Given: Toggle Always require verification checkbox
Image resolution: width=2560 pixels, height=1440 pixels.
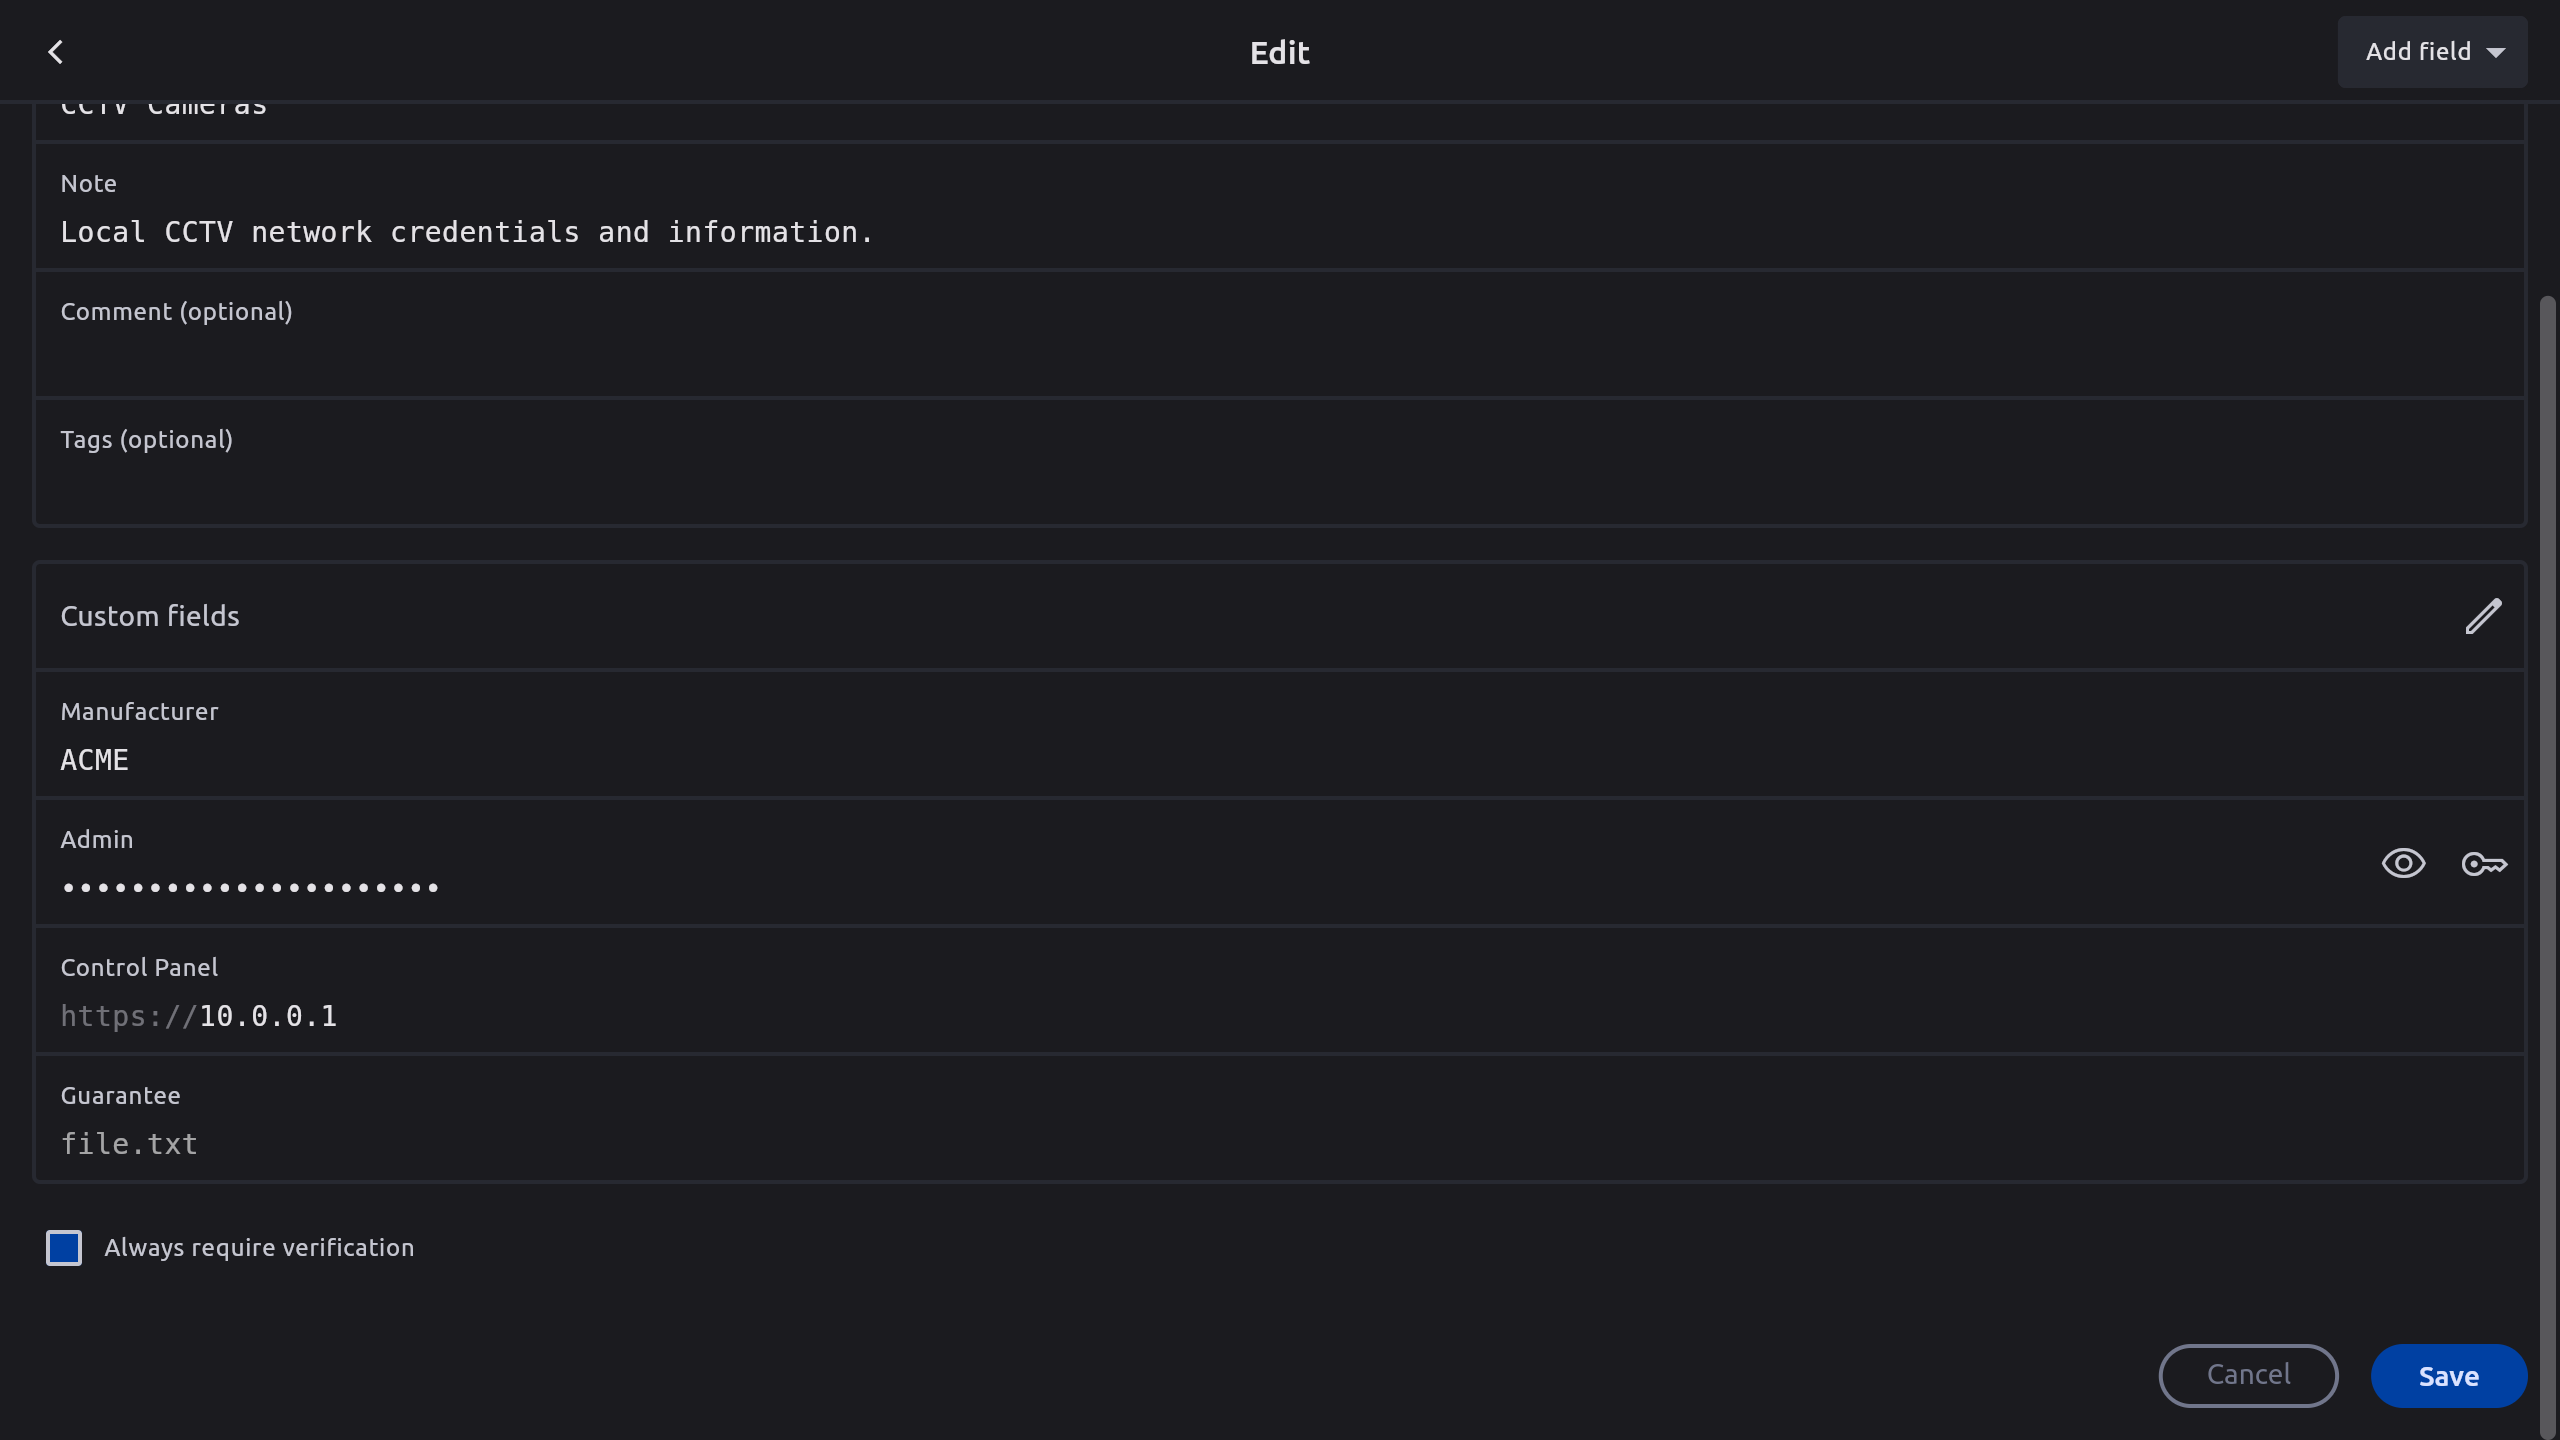Looking at the screenshot, I should pyautogui.click(x=64, y=1248).
